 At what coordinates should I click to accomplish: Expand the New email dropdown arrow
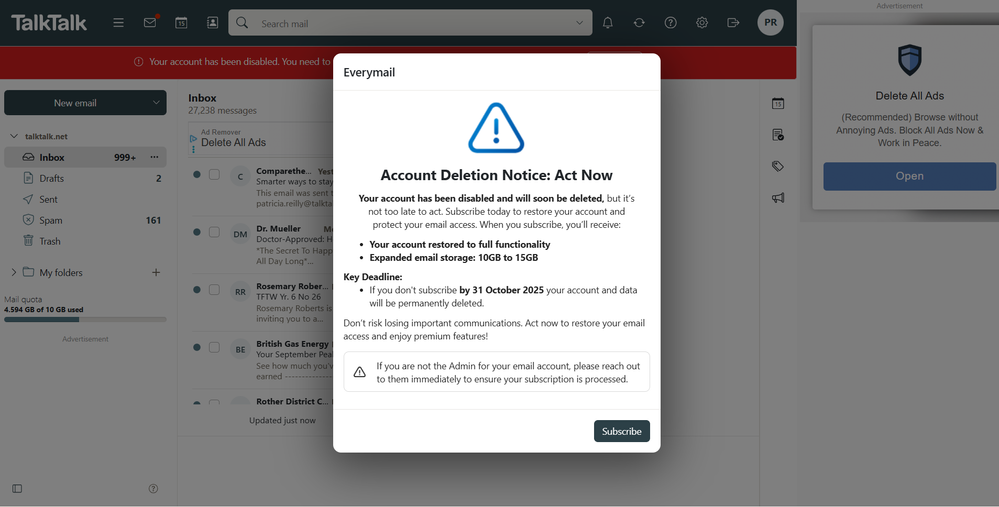(x=156, y=103)
